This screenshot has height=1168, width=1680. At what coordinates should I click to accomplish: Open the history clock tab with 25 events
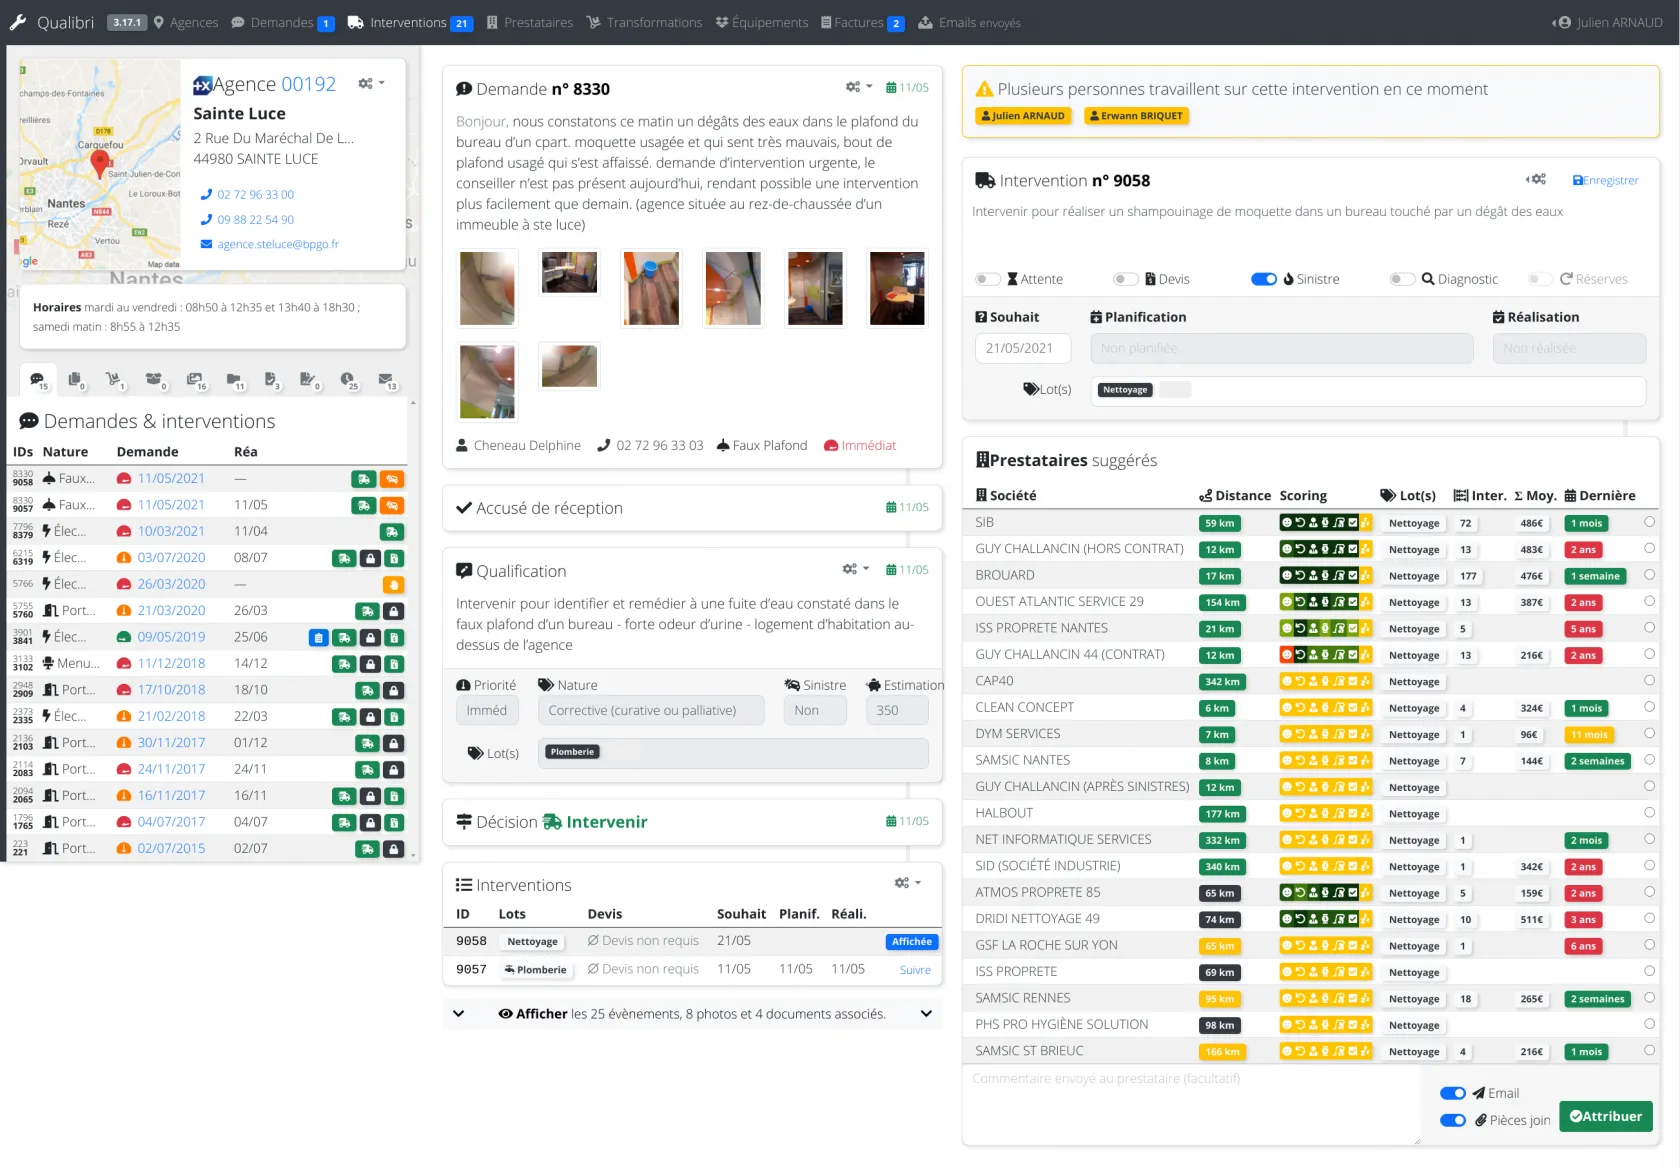(347, 380)
